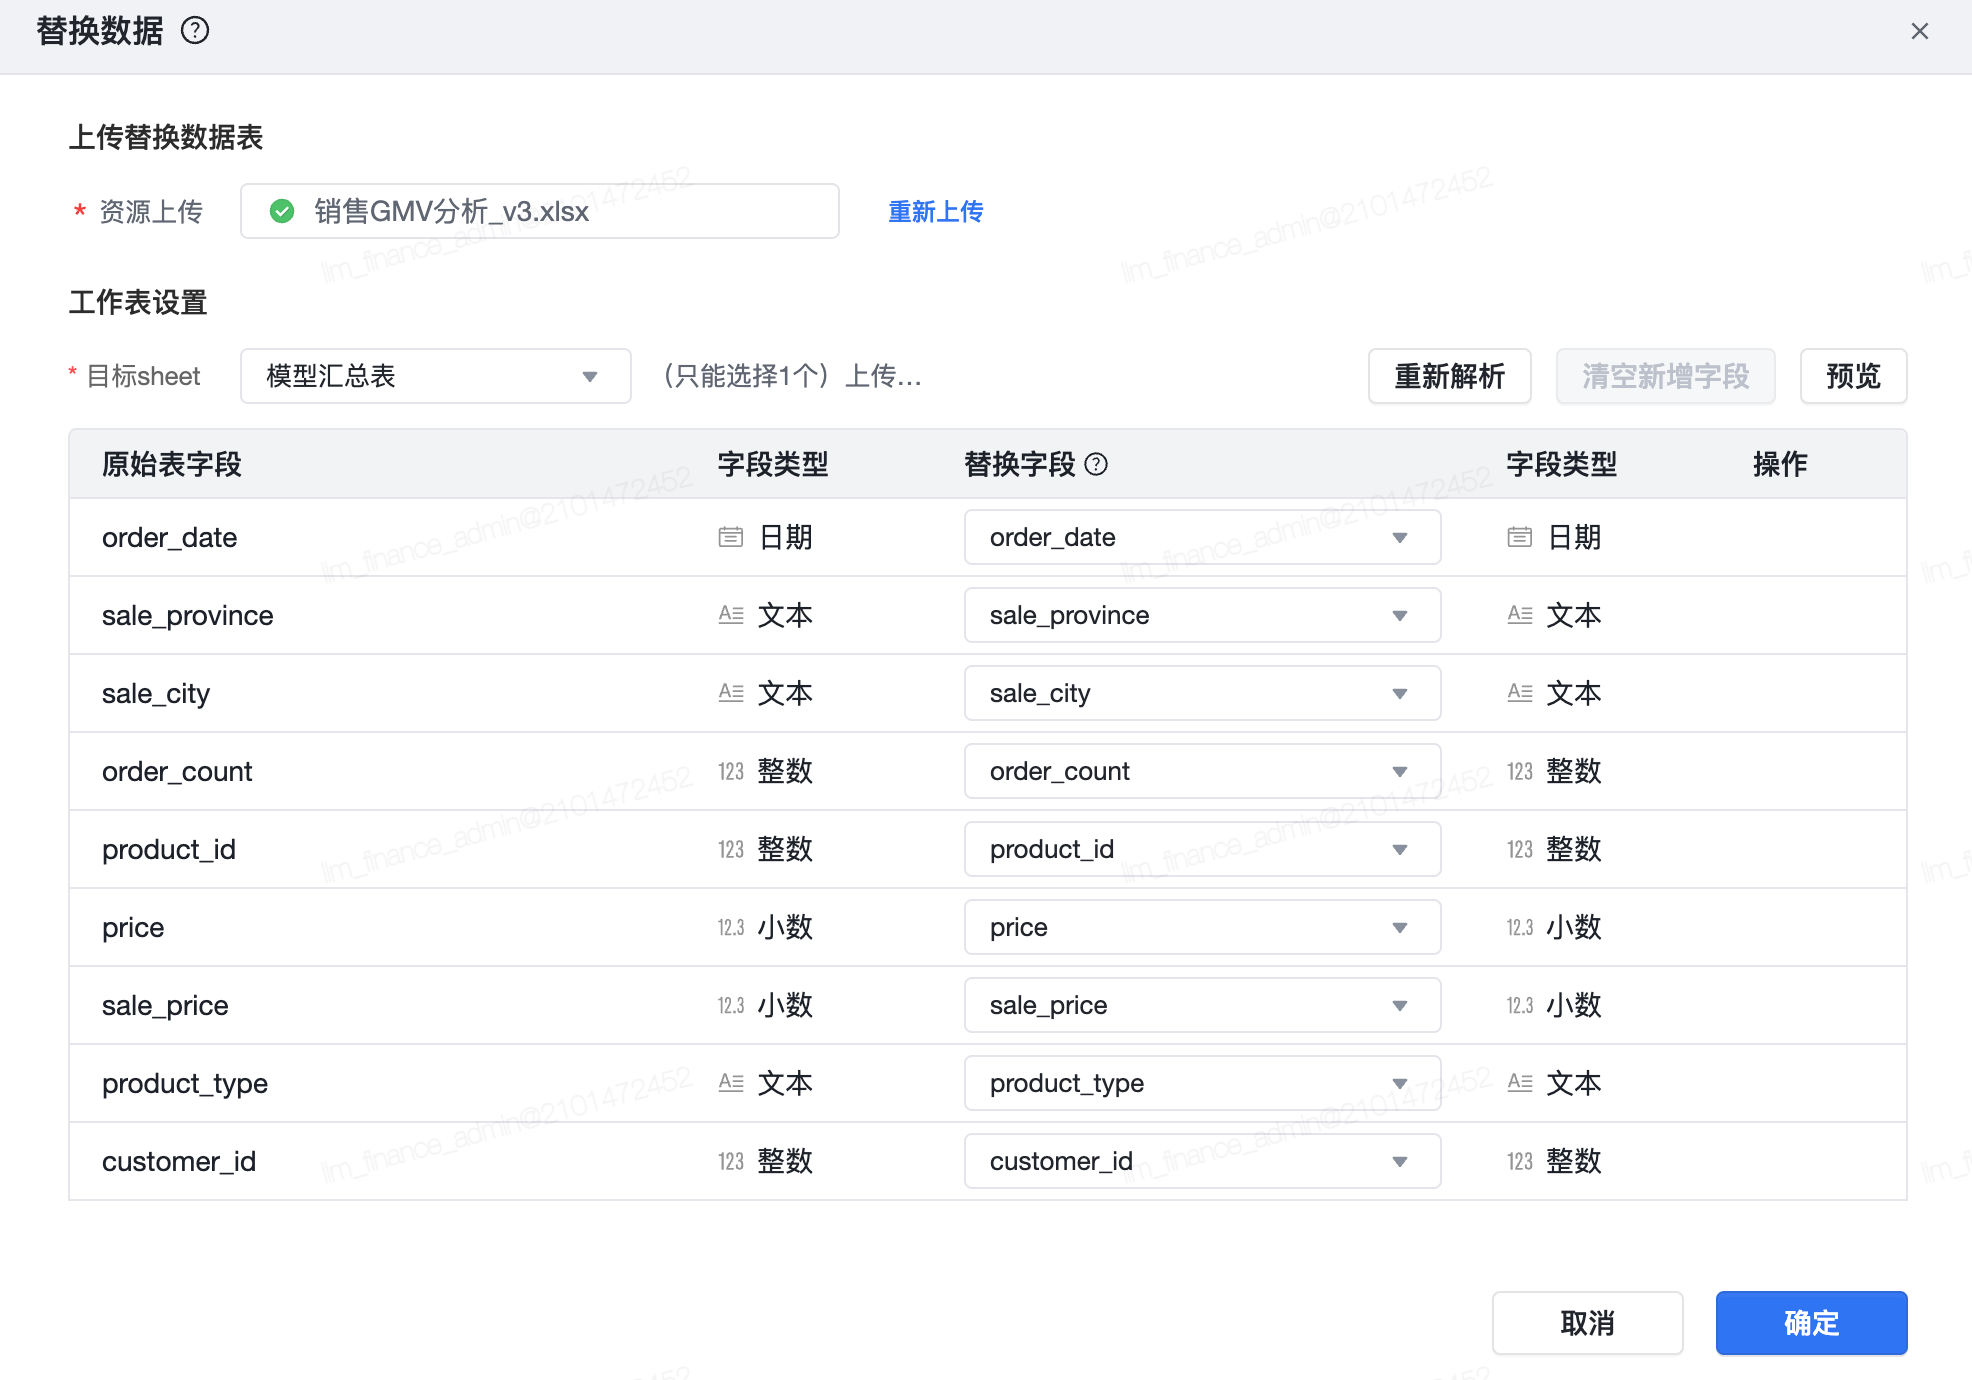
Task: Expand the sale_city replacement field dropdown
Action: 1202,693
